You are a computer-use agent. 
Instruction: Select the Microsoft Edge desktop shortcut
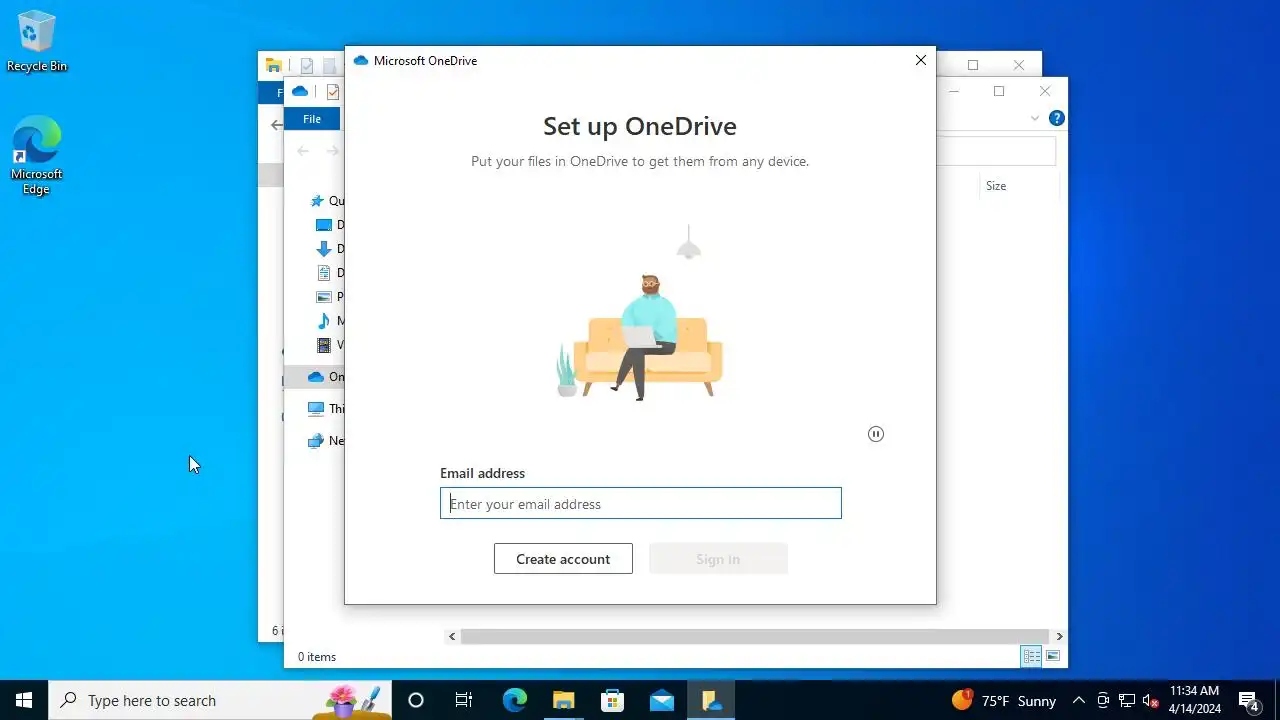(37, 155)
